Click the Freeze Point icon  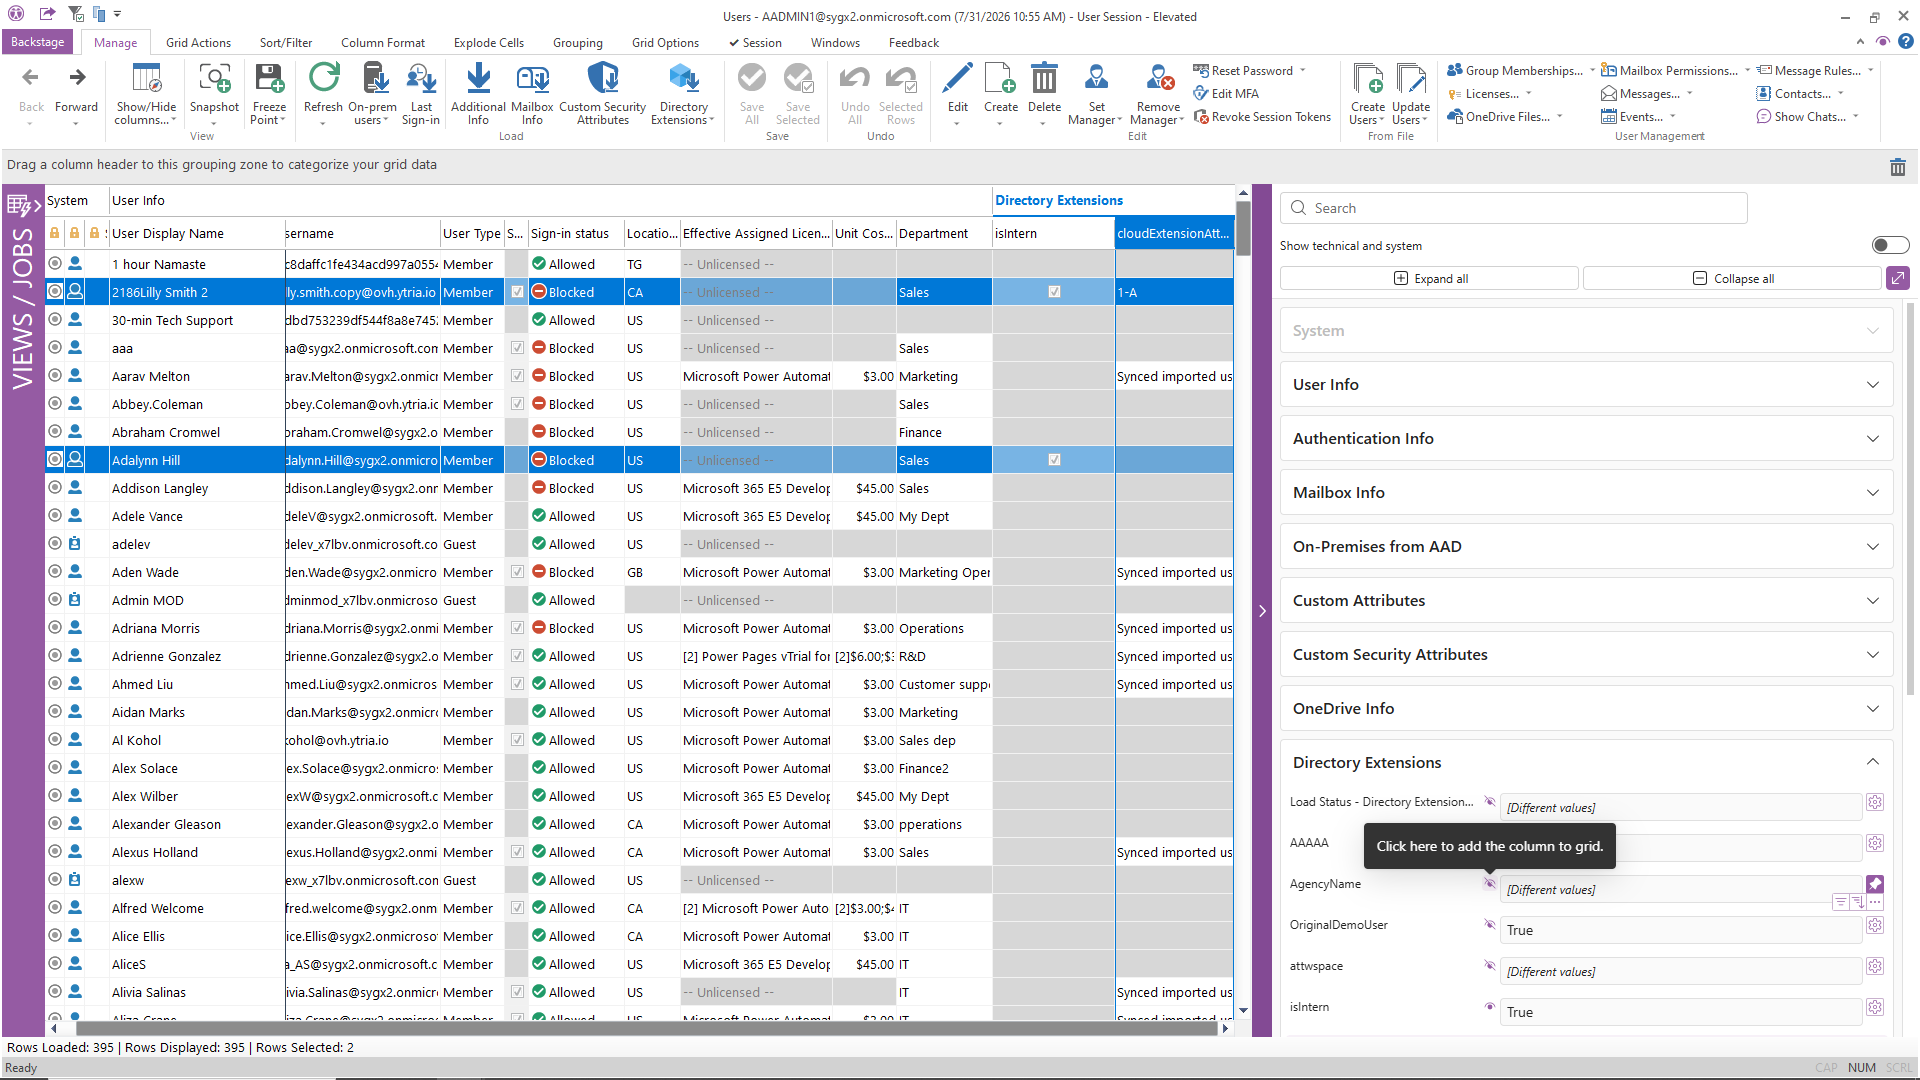pyautogui.click(x=269, y=79)
